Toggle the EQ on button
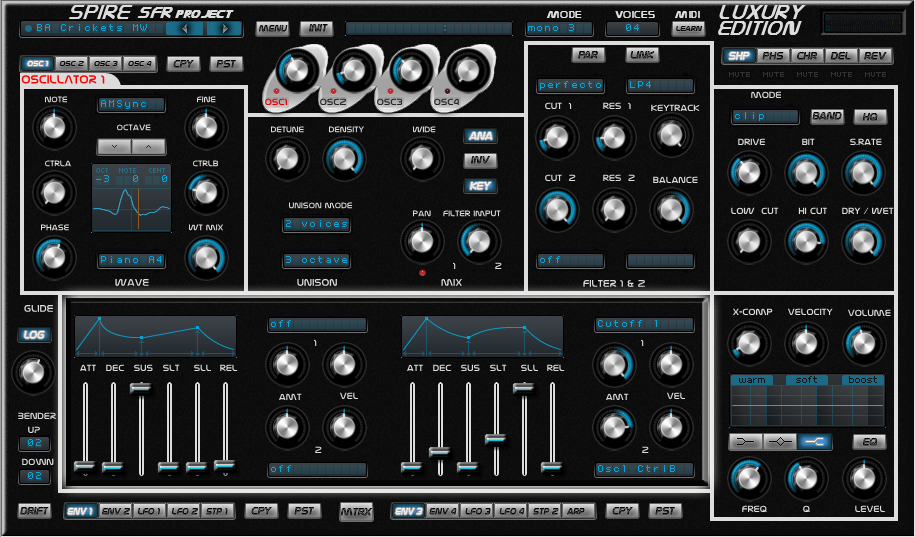 [x=869, y=442]
